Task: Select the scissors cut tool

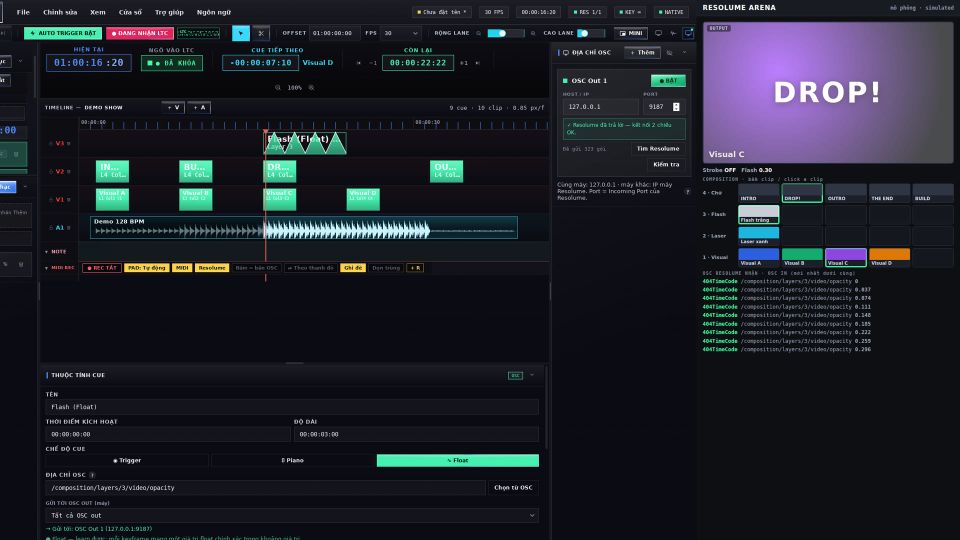Action: pos(261,33)
